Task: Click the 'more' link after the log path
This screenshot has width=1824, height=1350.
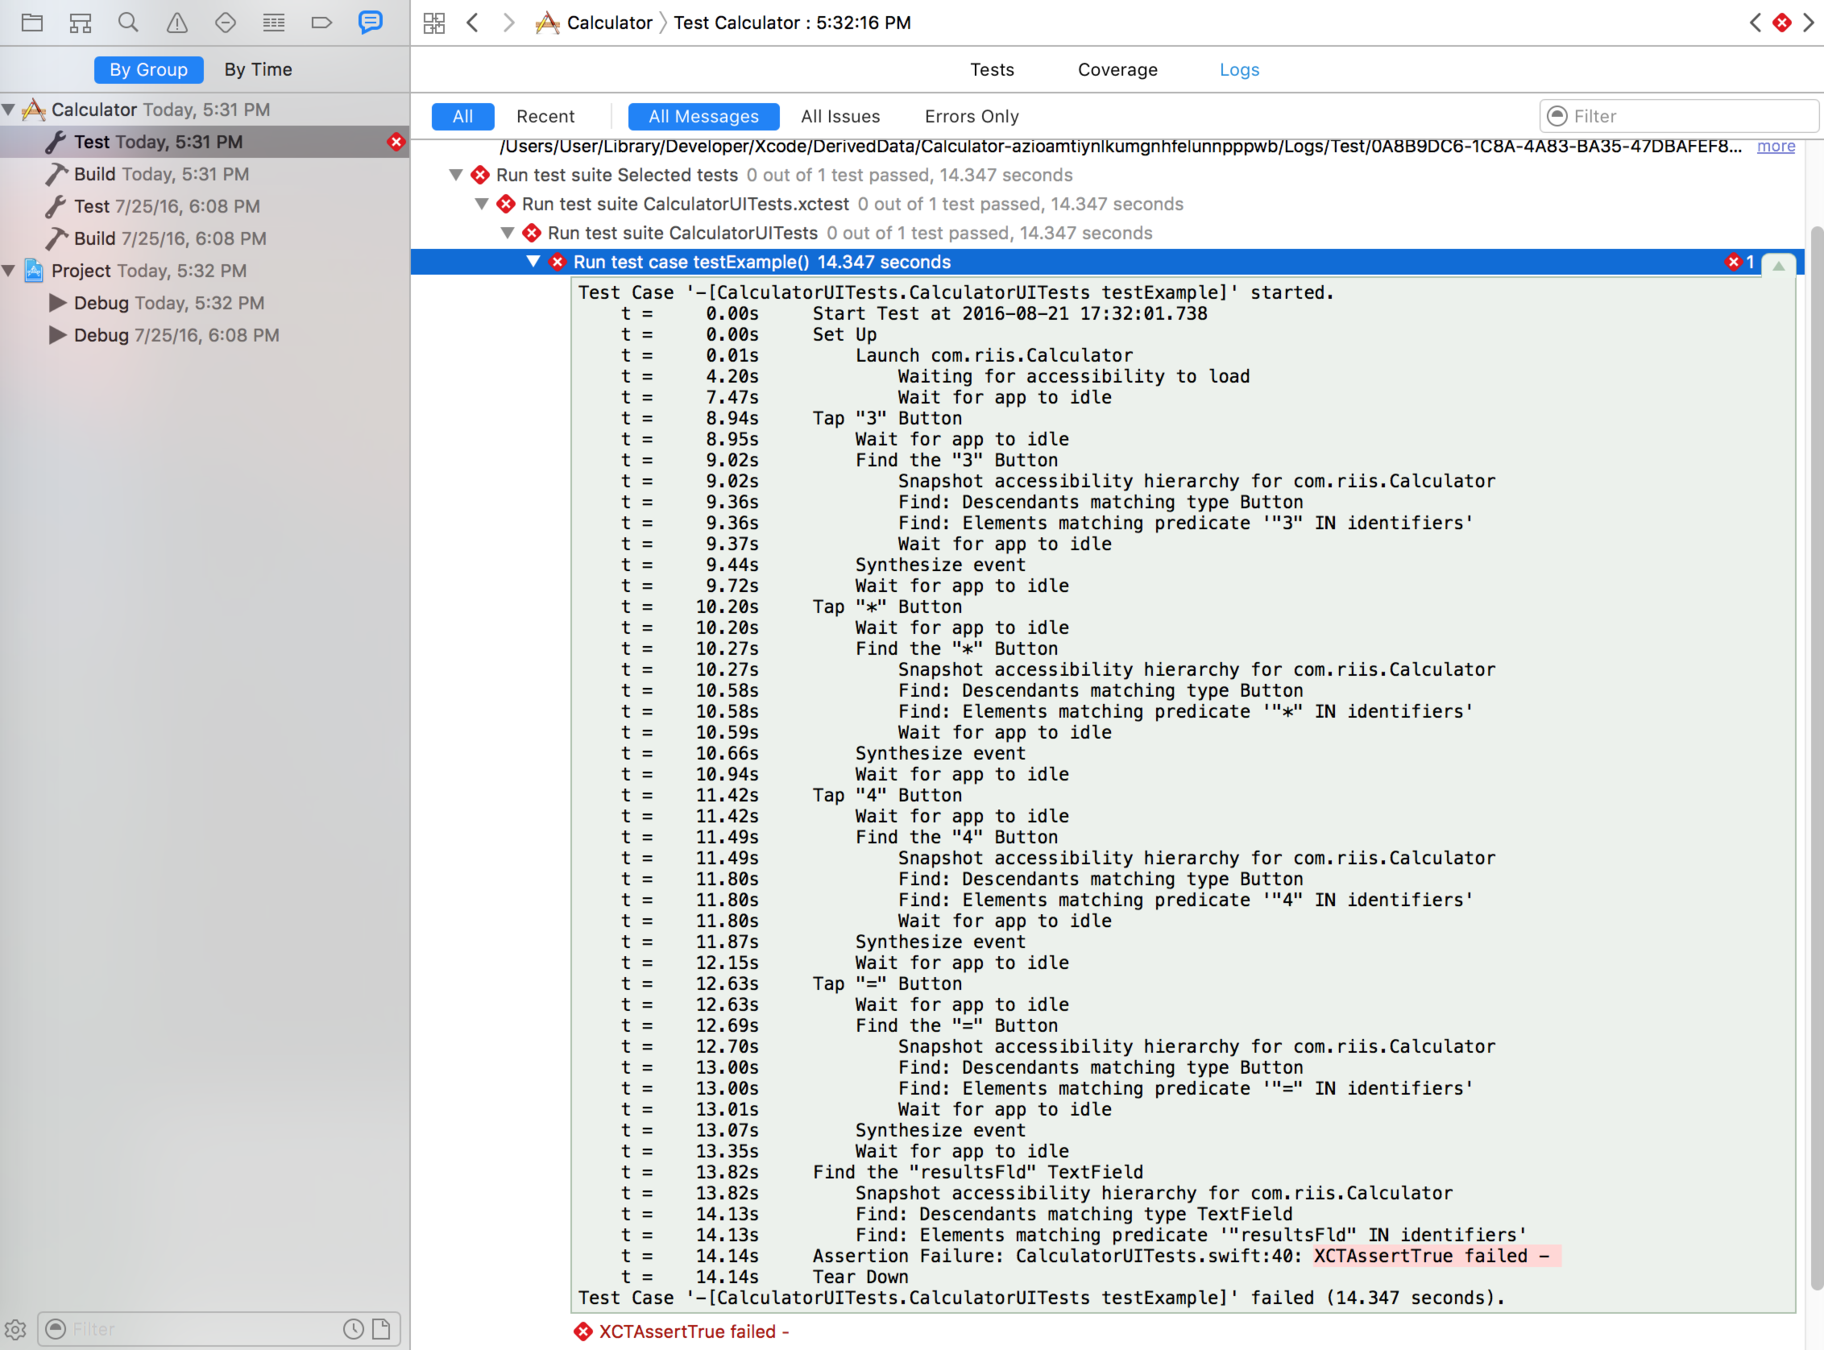Action: tap(1776, 147)
